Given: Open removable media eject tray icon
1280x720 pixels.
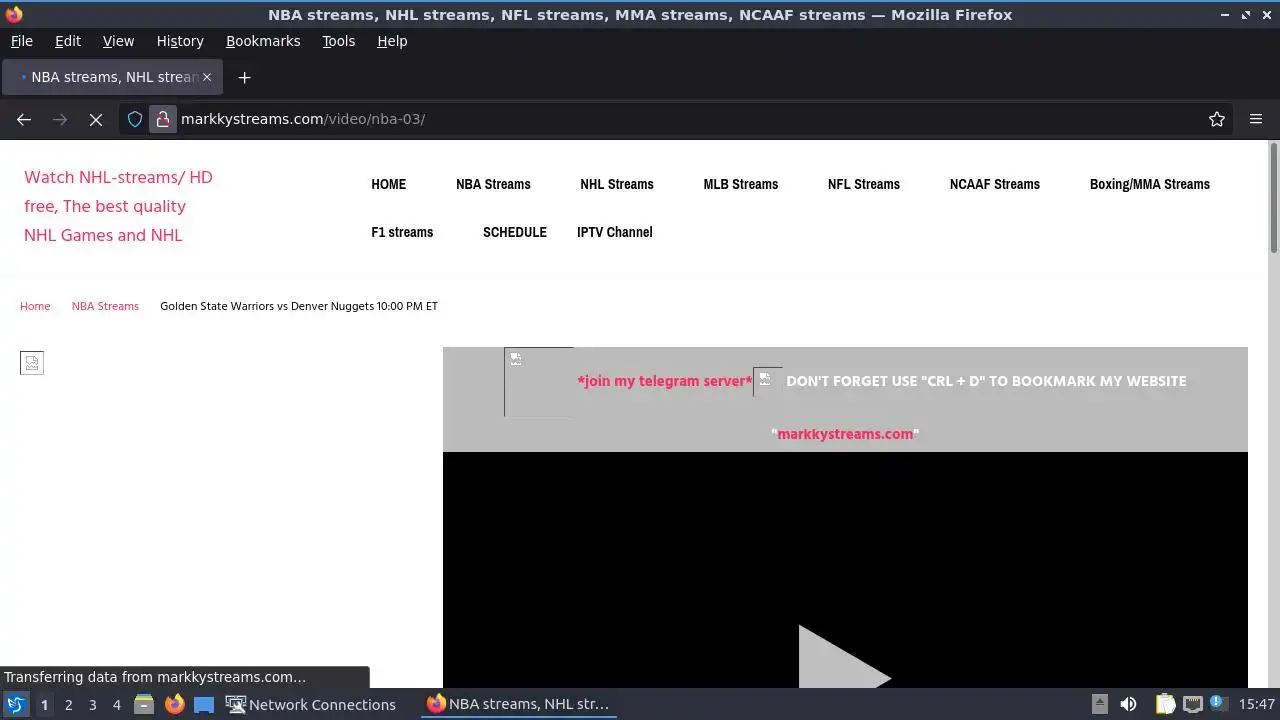Looking at the screenshot, I should coord(1099,704).
